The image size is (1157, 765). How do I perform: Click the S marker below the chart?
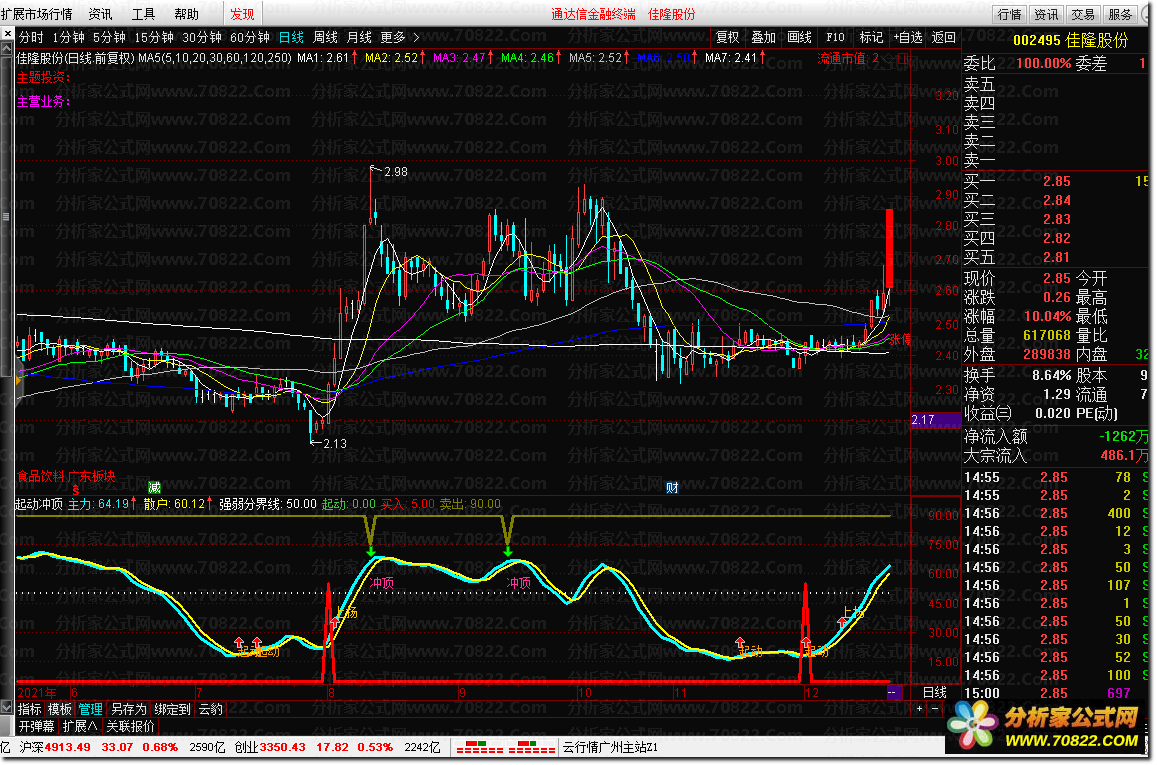click(x=75, y=490)
